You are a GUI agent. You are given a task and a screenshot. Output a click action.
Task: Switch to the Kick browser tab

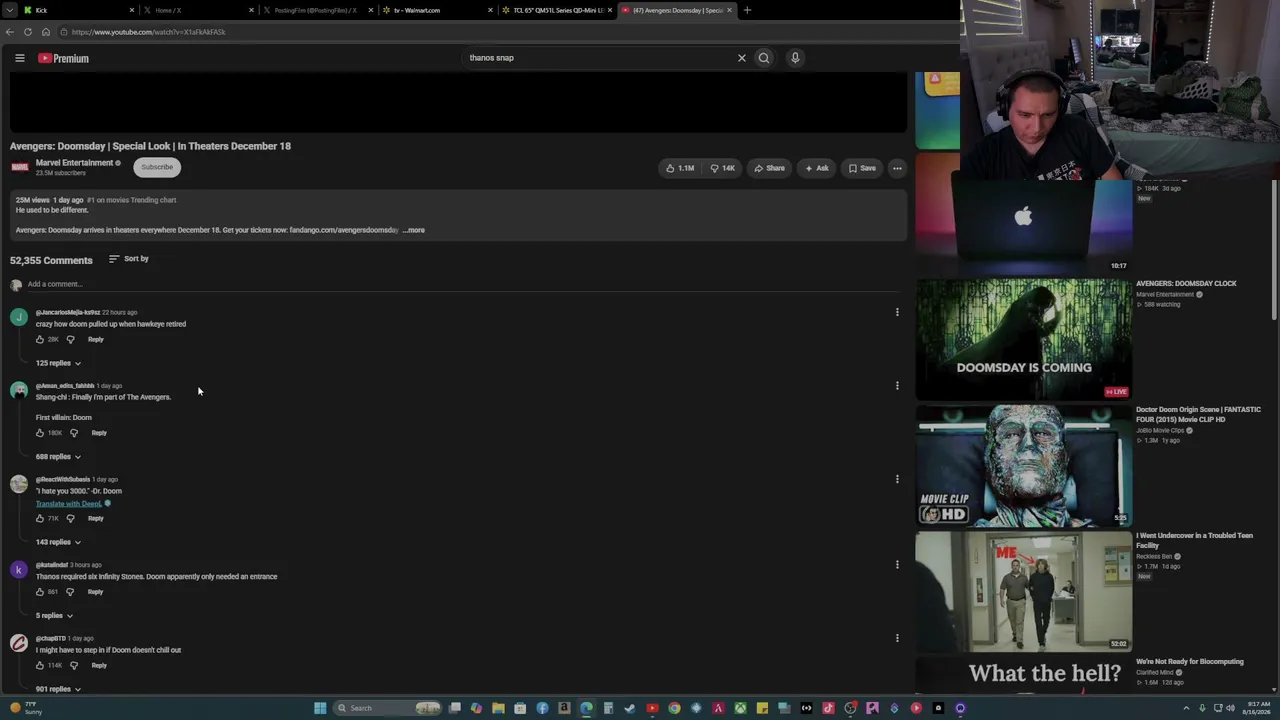click(x=78, y=10)
